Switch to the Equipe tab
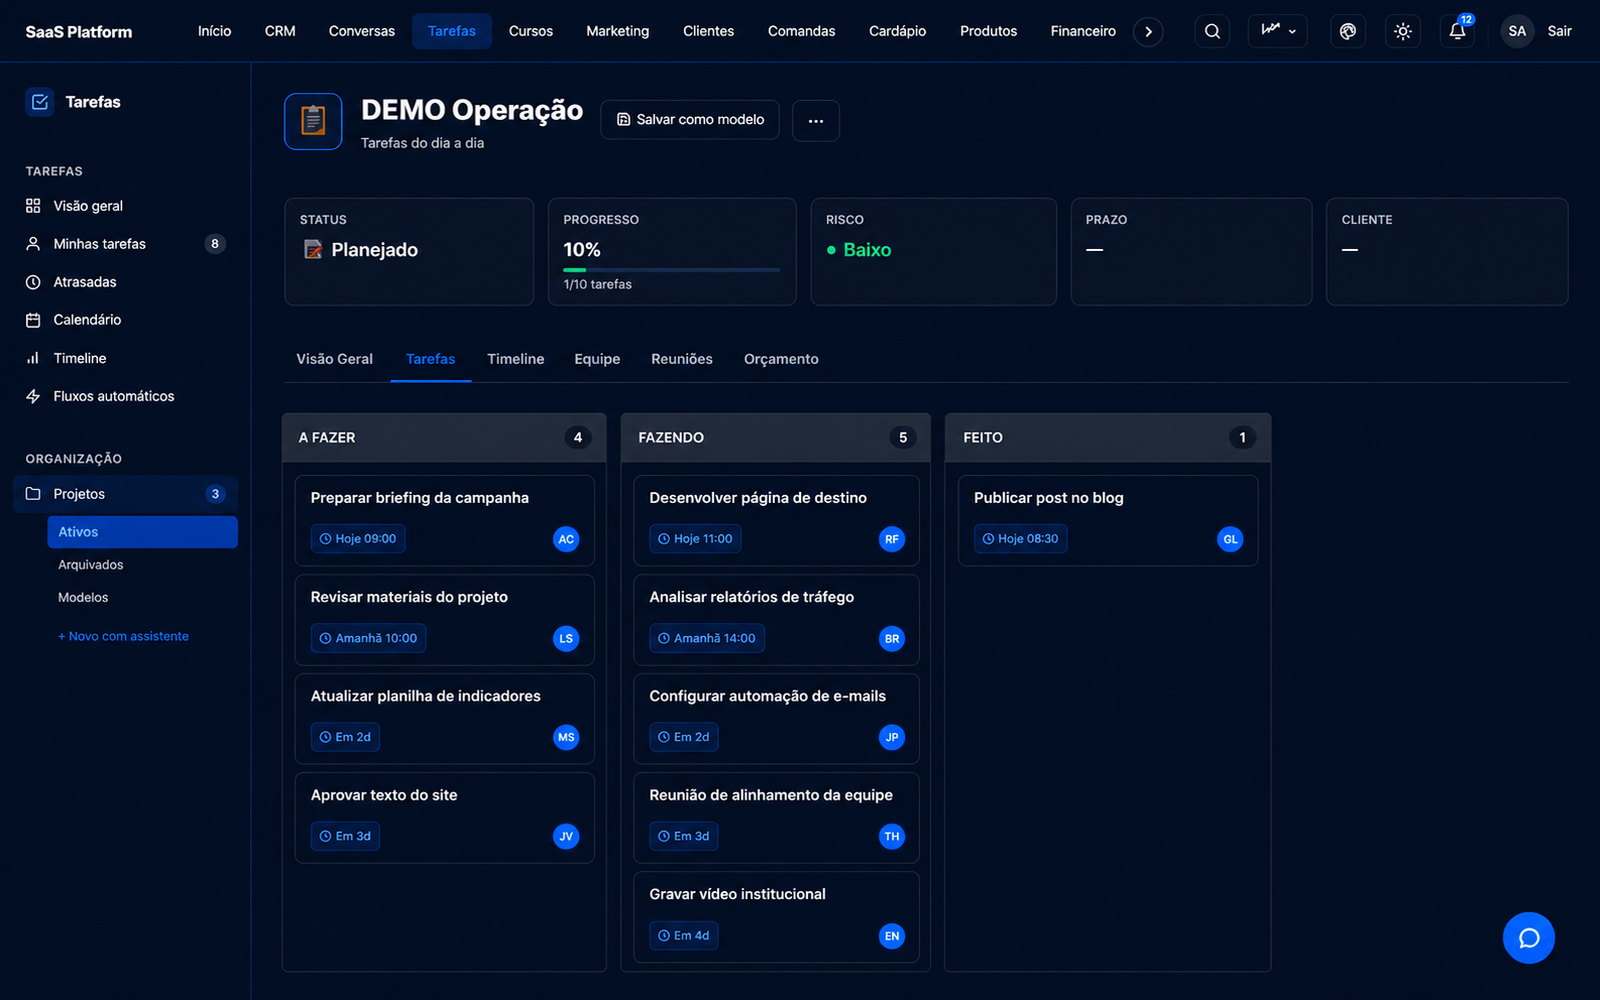This screenshot has height=1000, width=1600. 597,359
